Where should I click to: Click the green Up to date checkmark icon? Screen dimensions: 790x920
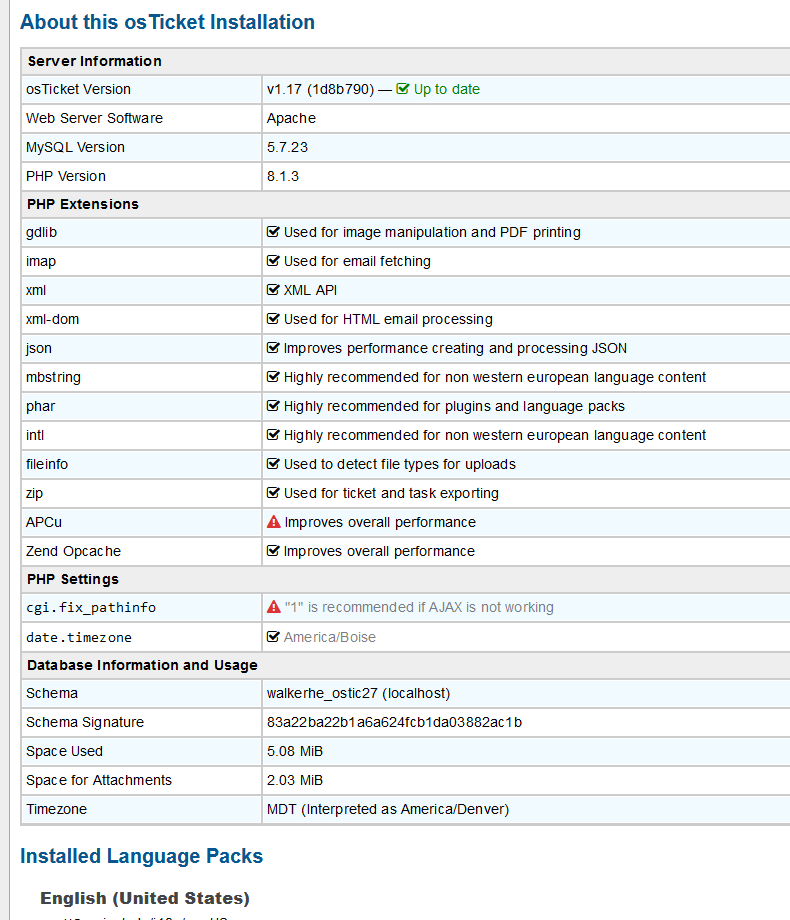(403, 89)
